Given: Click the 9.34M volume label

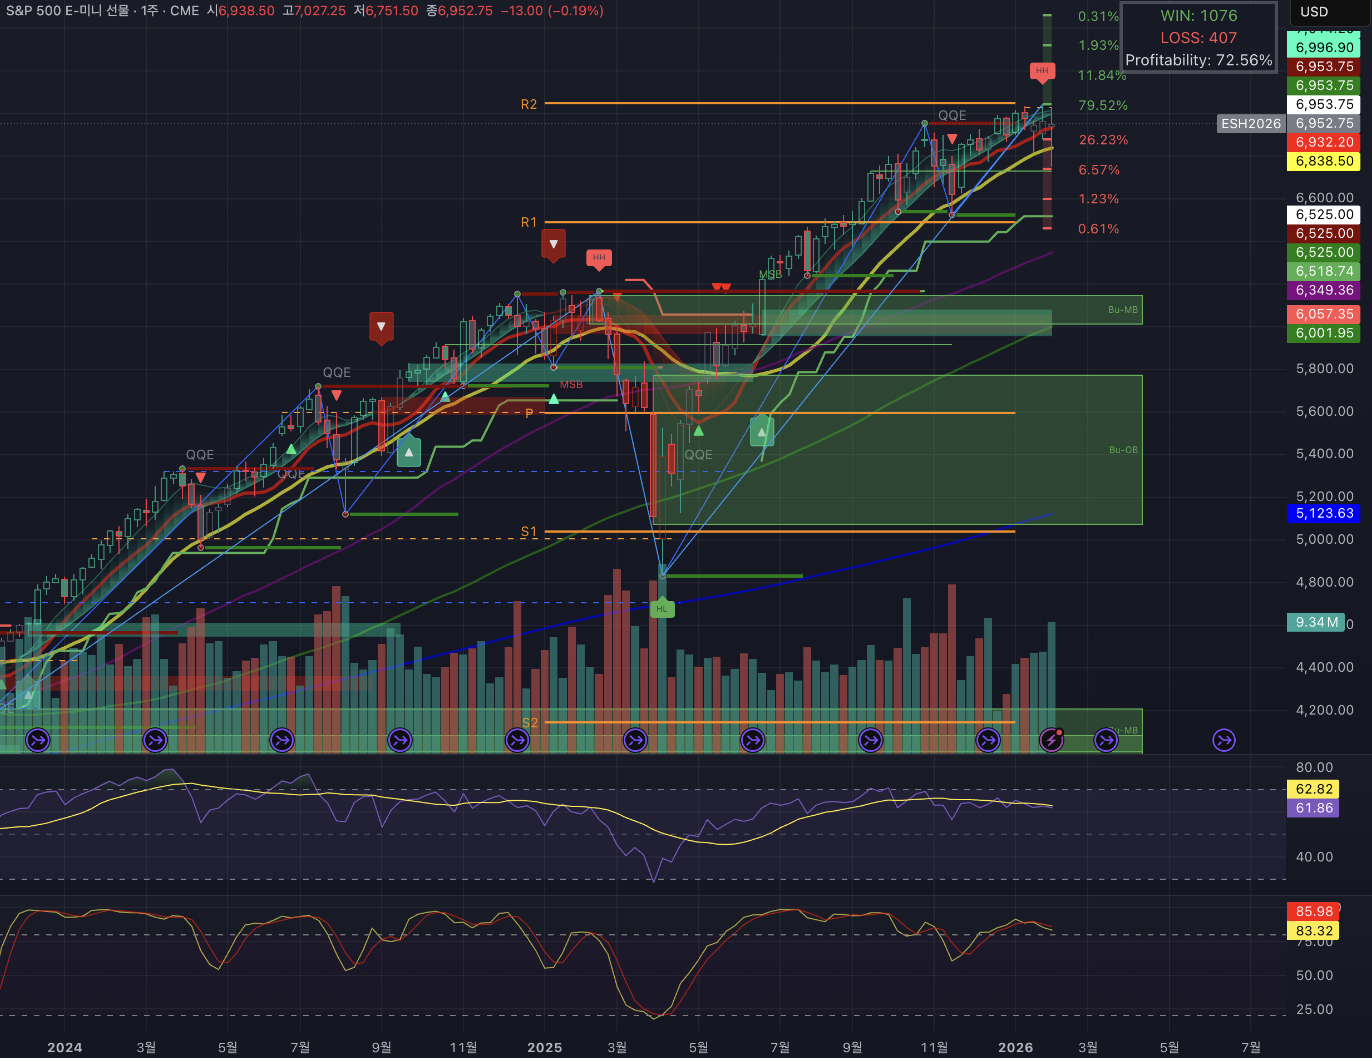Looking at the screenshot, I should click(1316, 622).
